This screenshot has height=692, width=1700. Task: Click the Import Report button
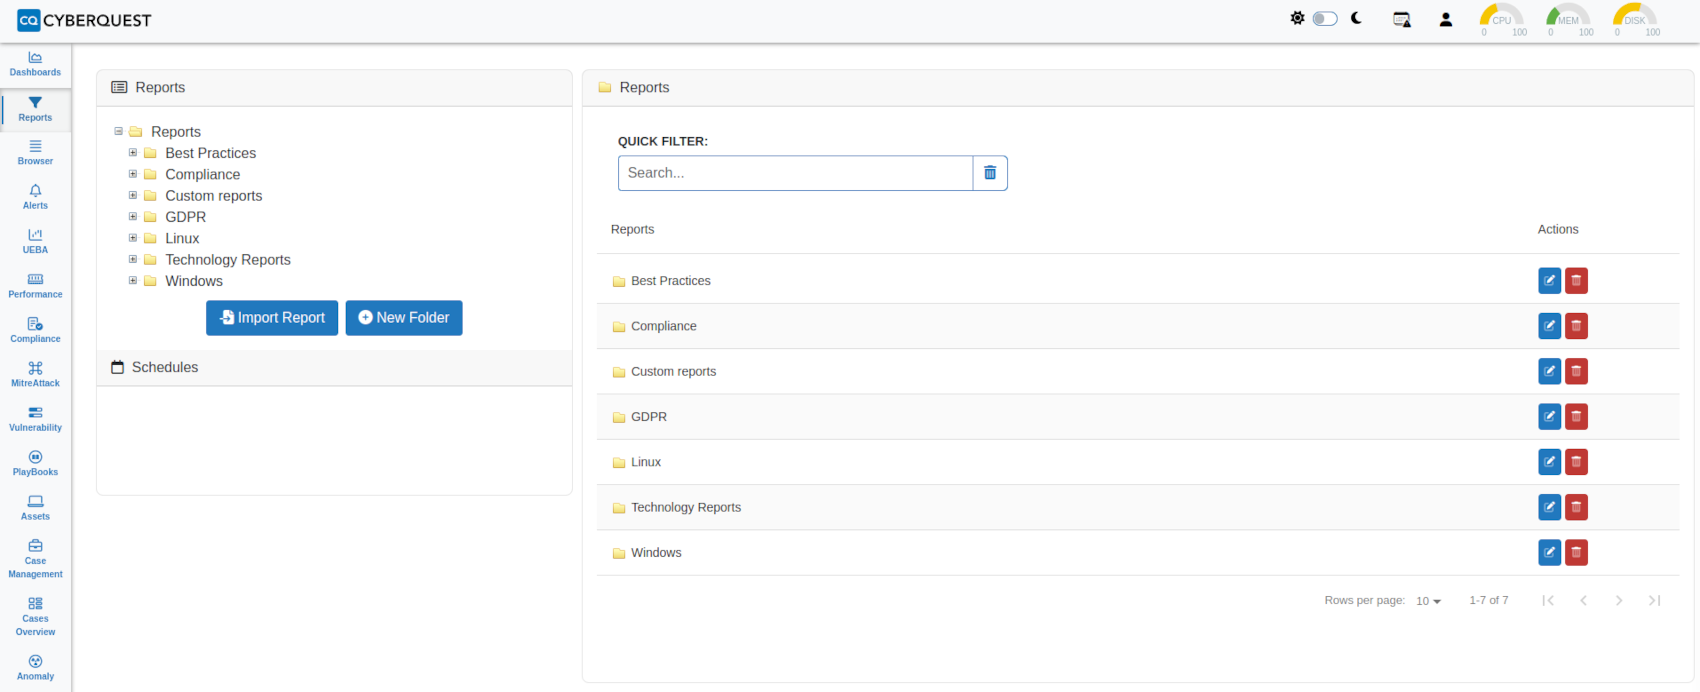click(272, 318)
